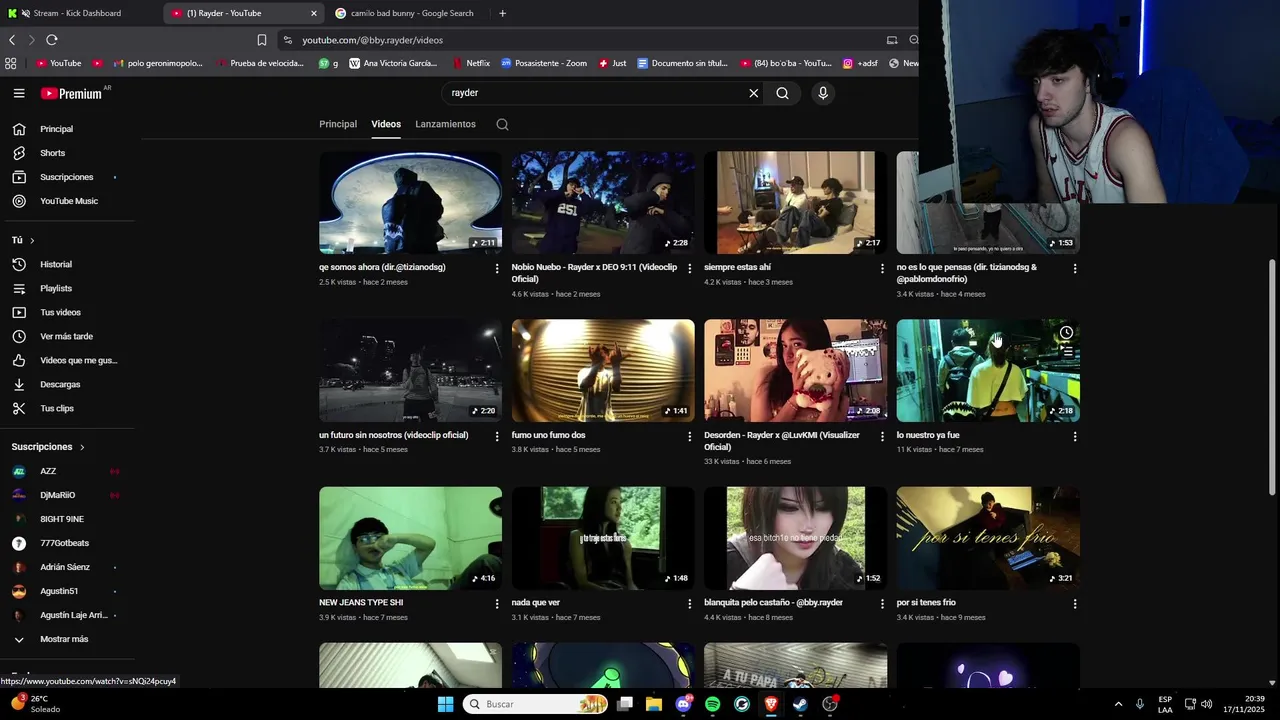The width and height of the screenshot is (1280, 720).
Task: Open 'Posasistente - Zoom' bookmark
Action: tap(544, 63)
